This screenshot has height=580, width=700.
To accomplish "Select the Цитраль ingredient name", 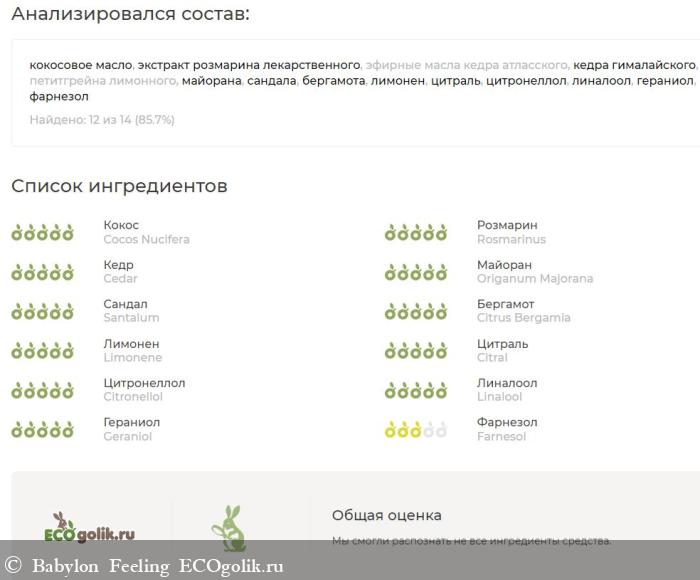I will click(x=502, y=343).
